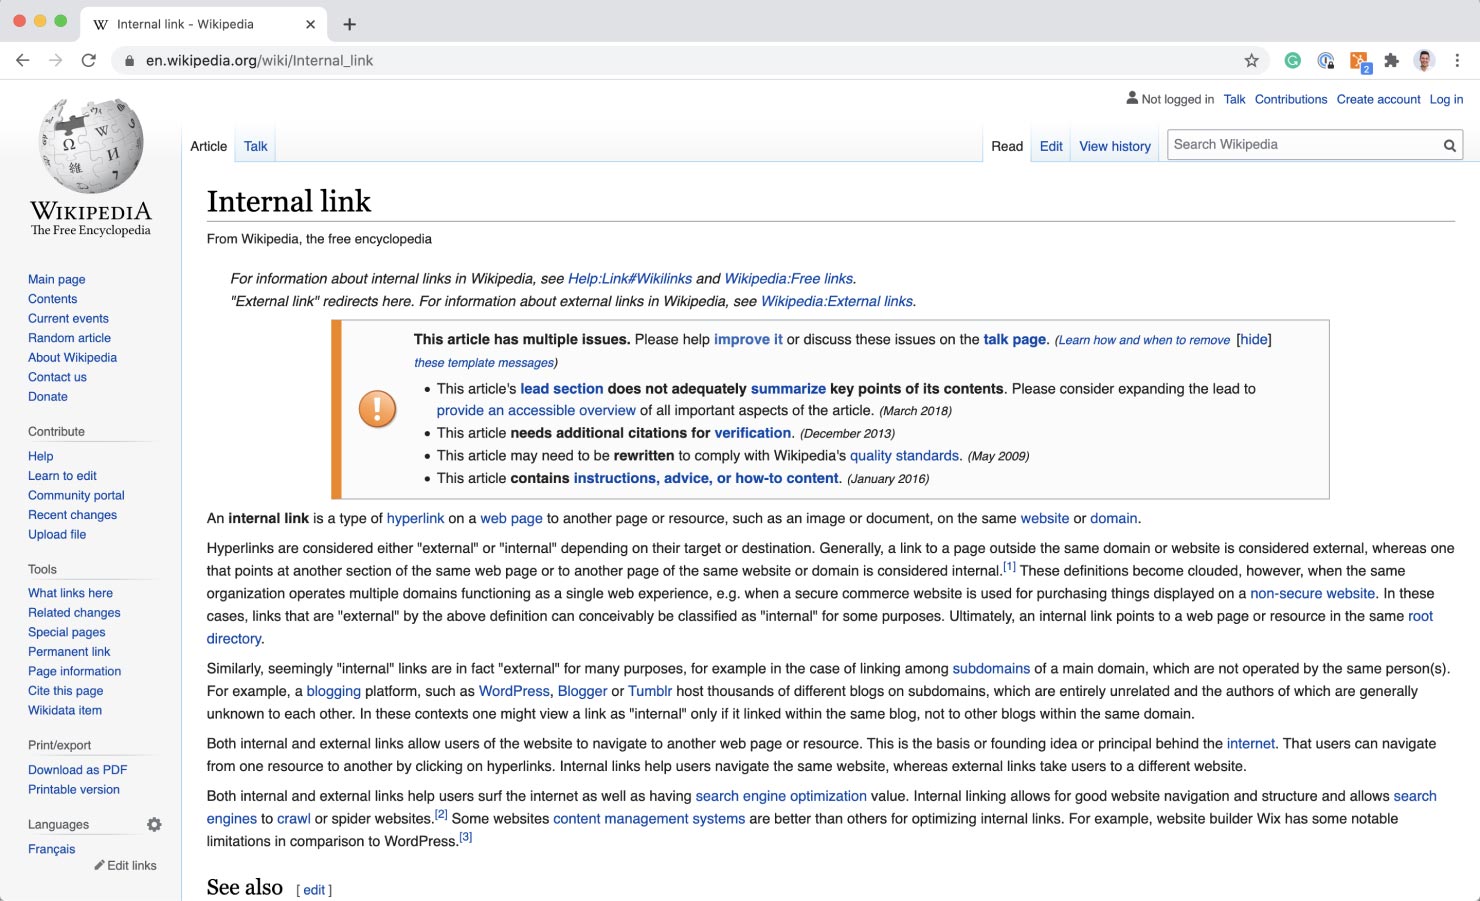Open Chrome's three-dot menu
Screen dimensions: 1480x901
(1457, 60)
